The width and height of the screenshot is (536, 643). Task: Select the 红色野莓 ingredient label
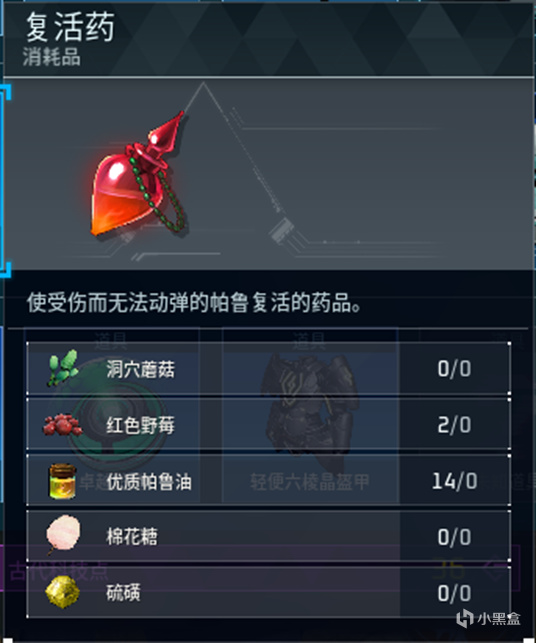[x=140, y=425]
